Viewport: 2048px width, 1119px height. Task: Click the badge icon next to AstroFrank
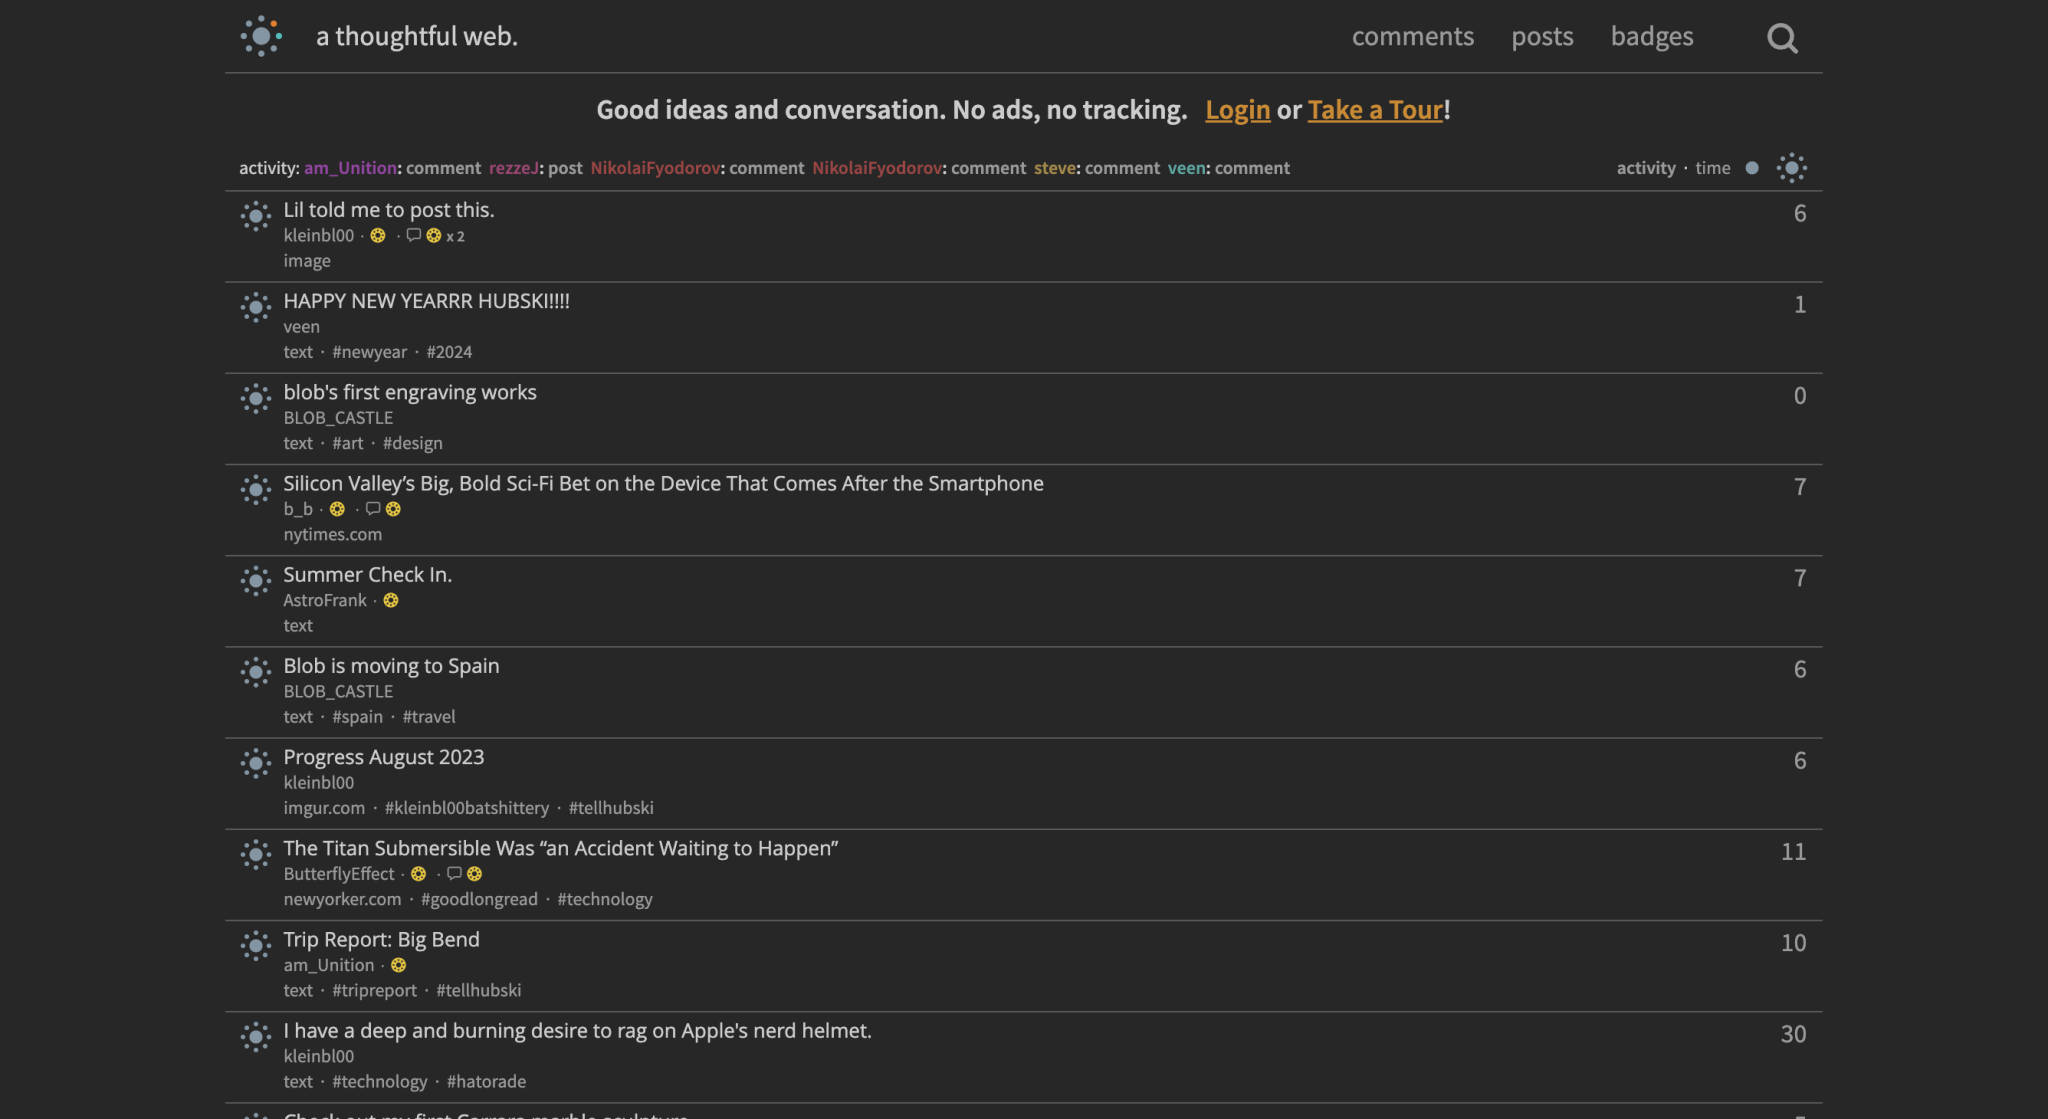[391, 600]
